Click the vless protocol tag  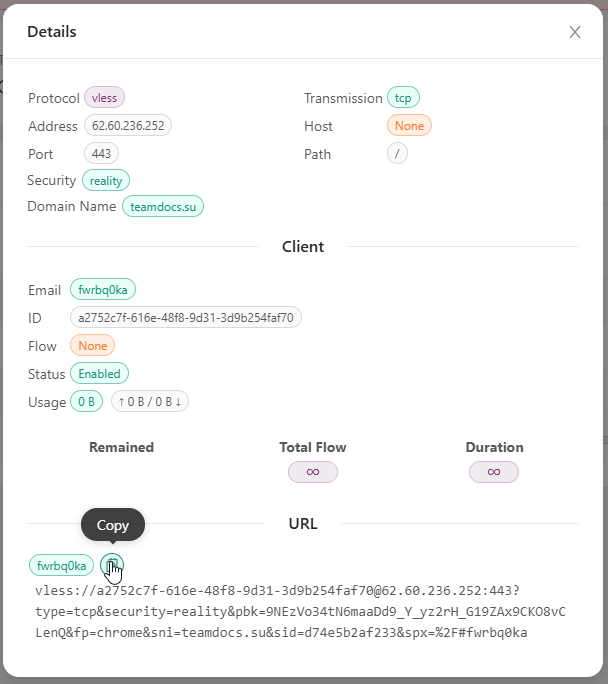pos(104,98)
